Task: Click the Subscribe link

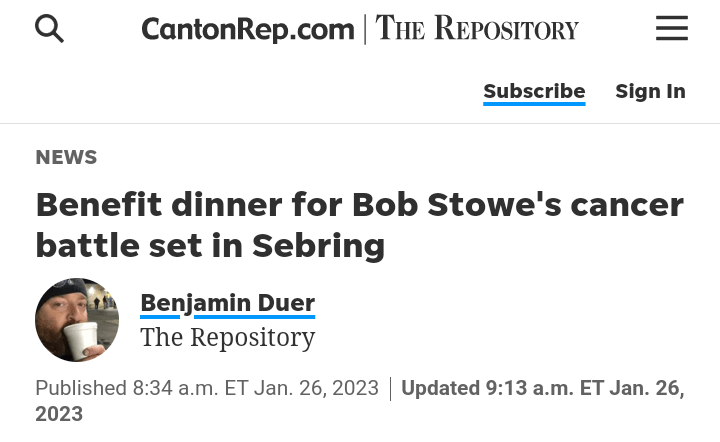Action: [x=534, y=91]
